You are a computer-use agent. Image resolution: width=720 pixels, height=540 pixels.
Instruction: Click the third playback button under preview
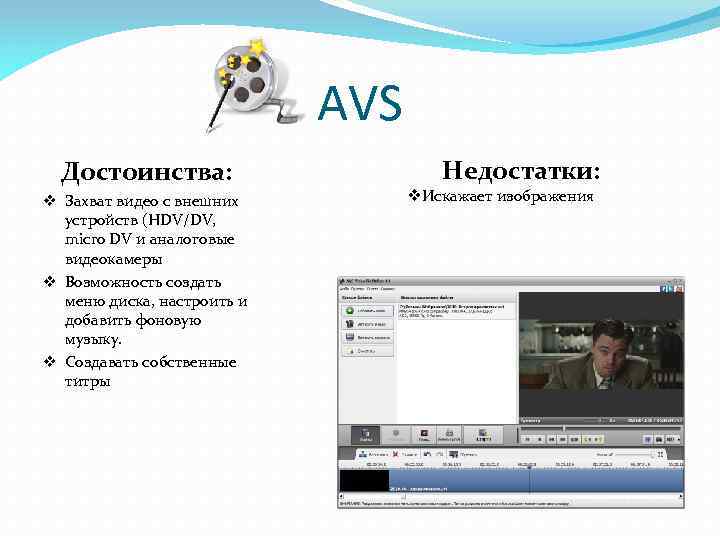click(x=551, y=439)
